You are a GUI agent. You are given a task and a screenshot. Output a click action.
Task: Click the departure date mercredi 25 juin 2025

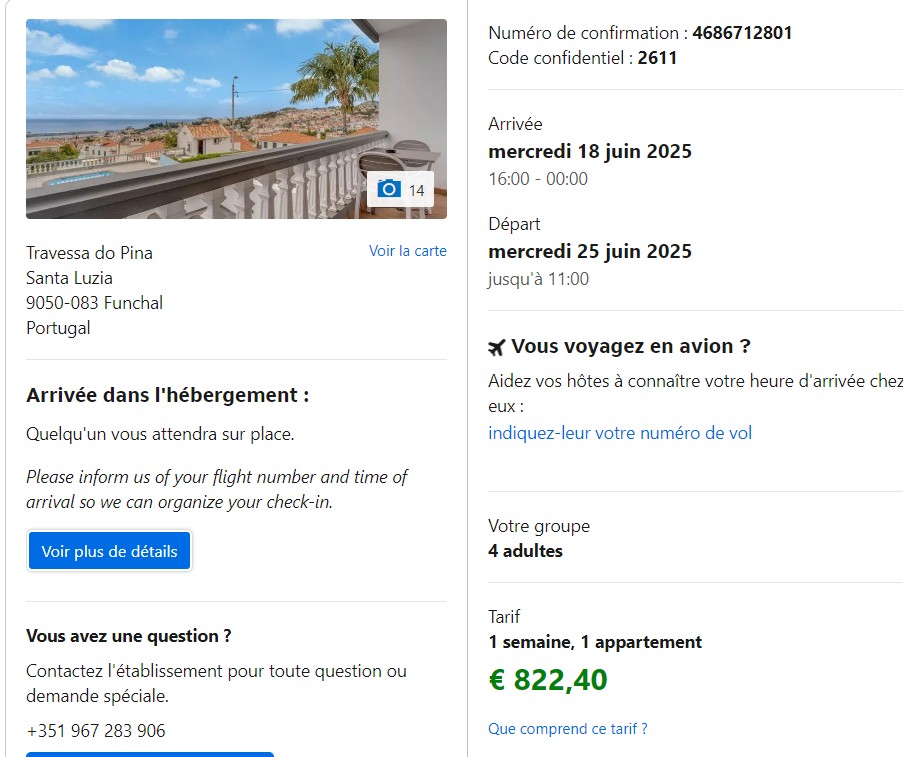590,252
